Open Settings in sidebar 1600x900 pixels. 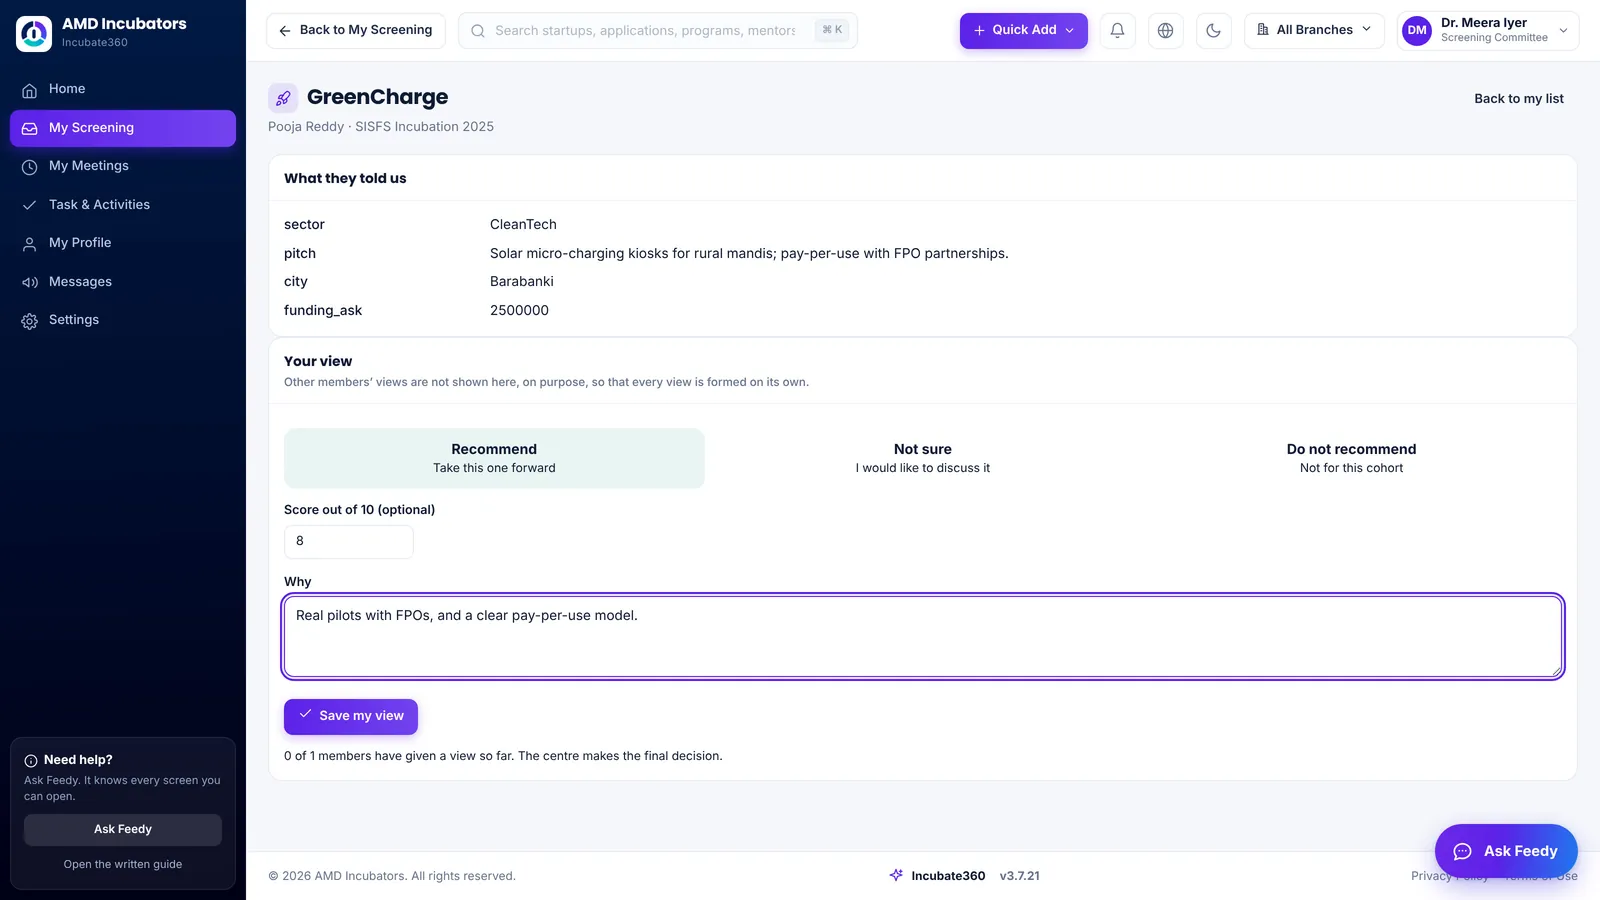point(123,320)
